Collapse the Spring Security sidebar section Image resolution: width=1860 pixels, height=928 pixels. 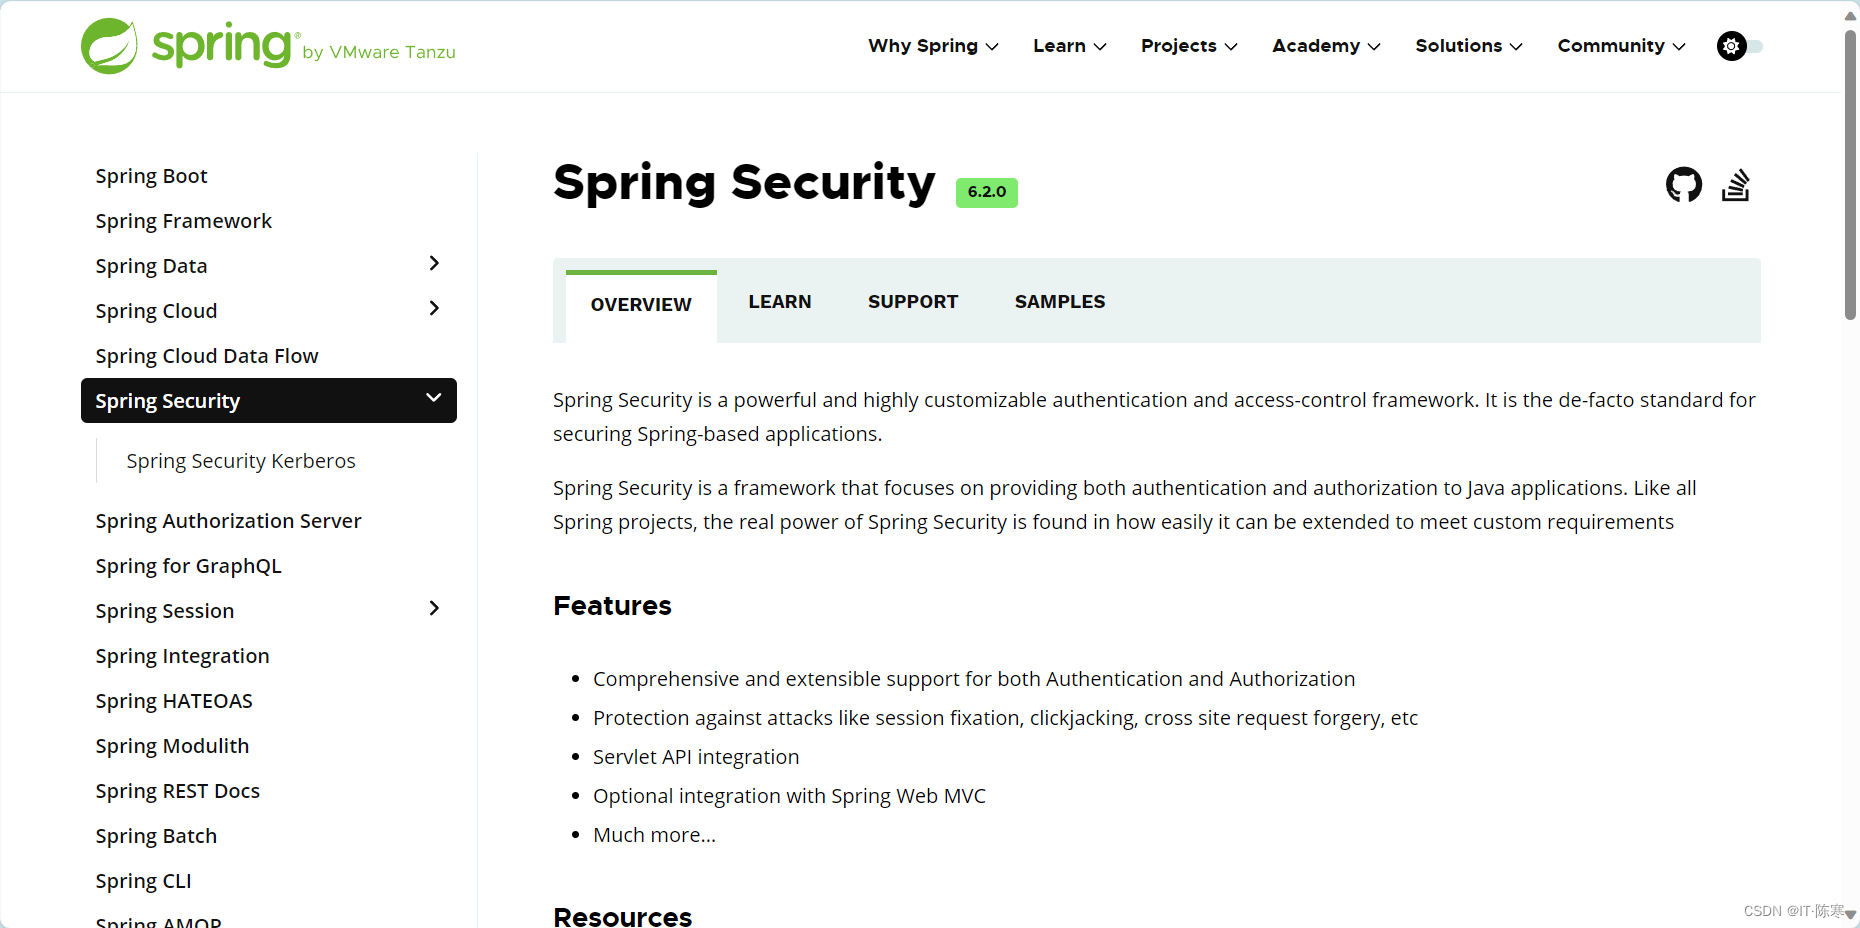(434, 398)
